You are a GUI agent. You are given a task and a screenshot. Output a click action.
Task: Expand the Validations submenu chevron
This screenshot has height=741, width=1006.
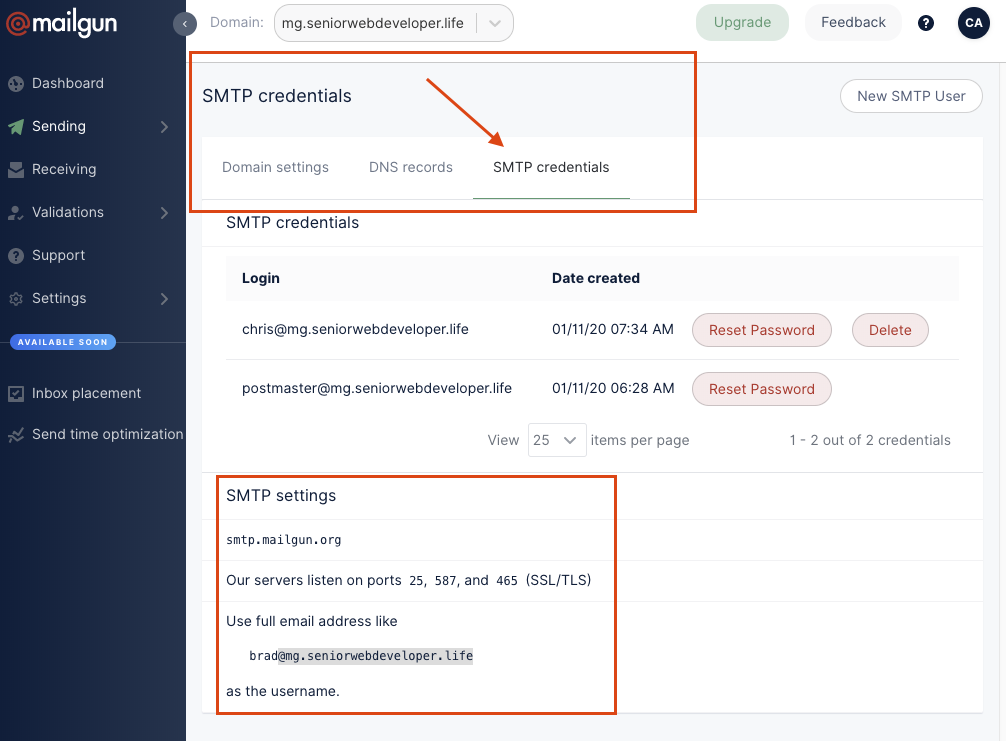pos(164,212)
